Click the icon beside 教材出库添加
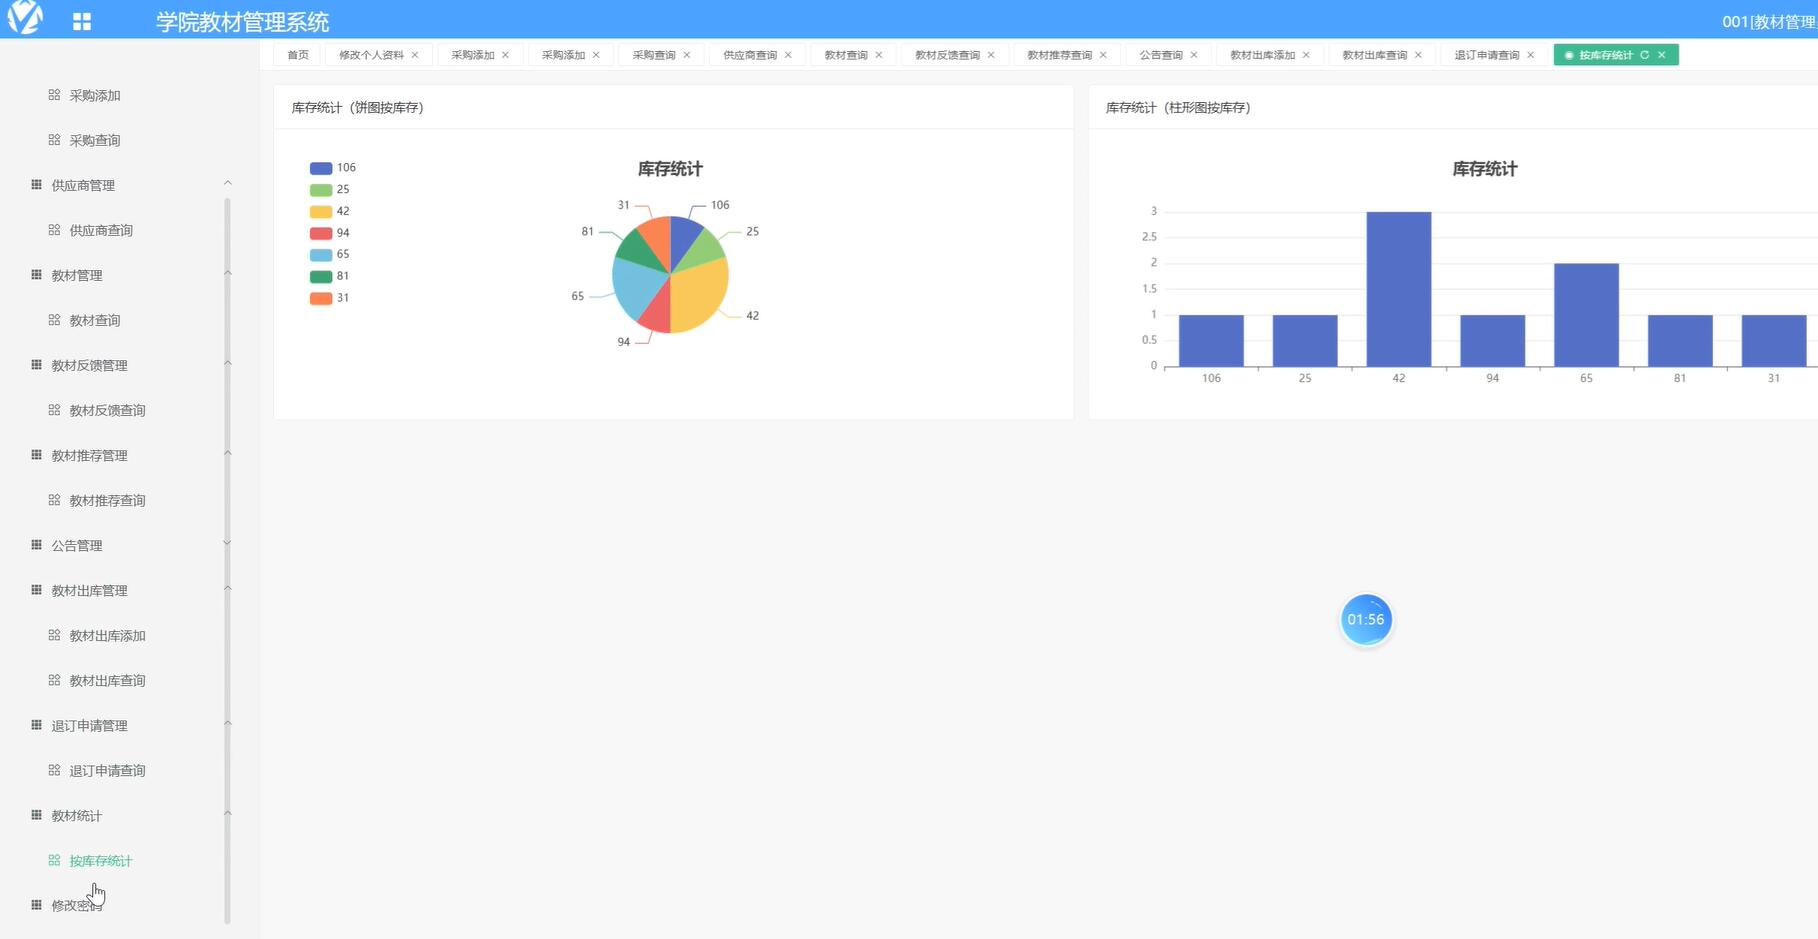The width and height of the screenshot is (1818, 939). click(x=54, y=635)
